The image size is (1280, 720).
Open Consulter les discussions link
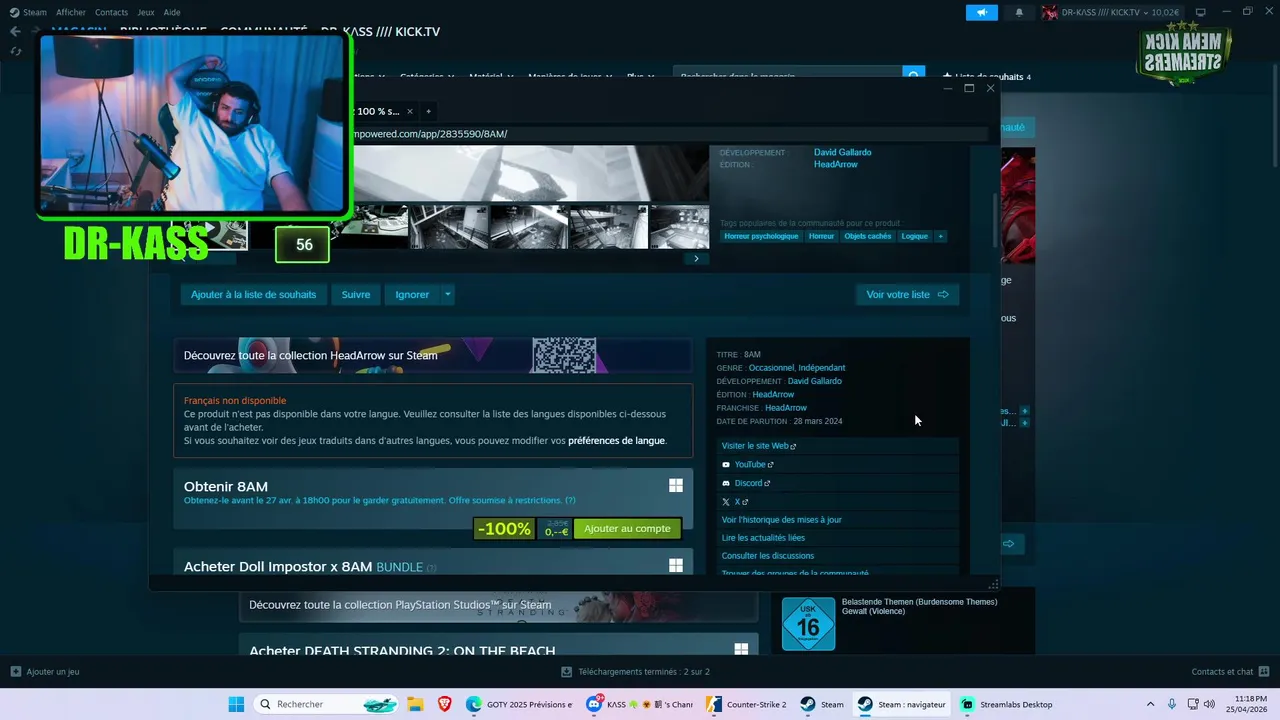pos(768,556)
